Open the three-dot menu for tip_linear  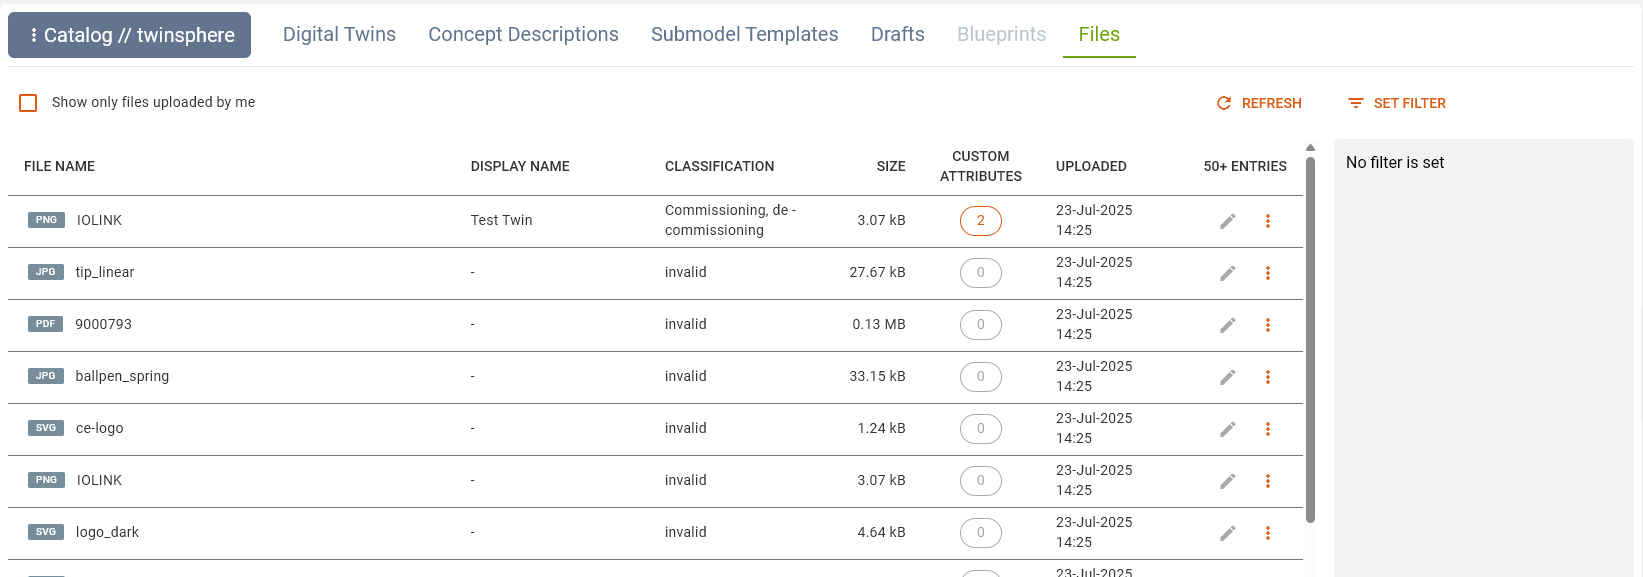click(1268, 272)
